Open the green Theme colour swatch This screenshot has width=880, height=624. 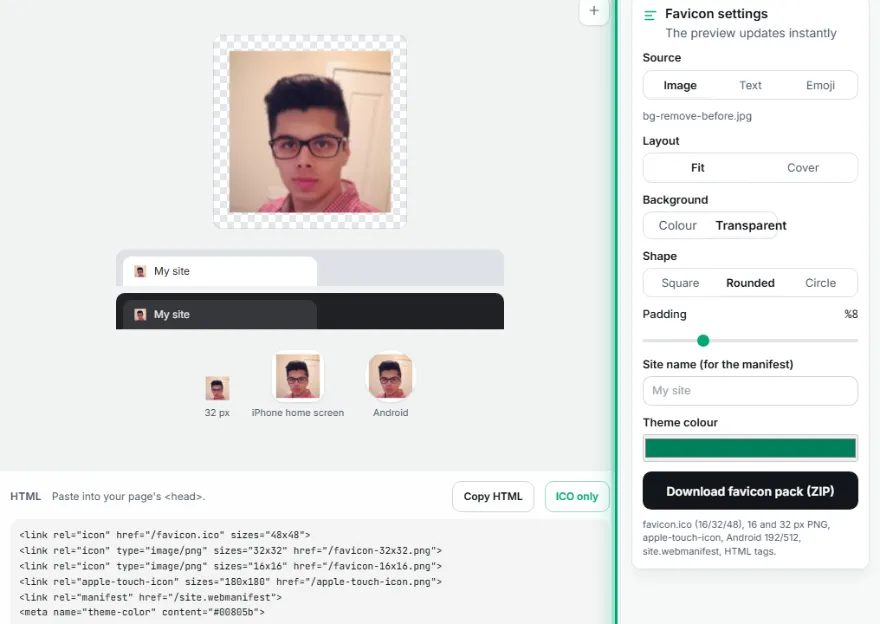(750, 448)
